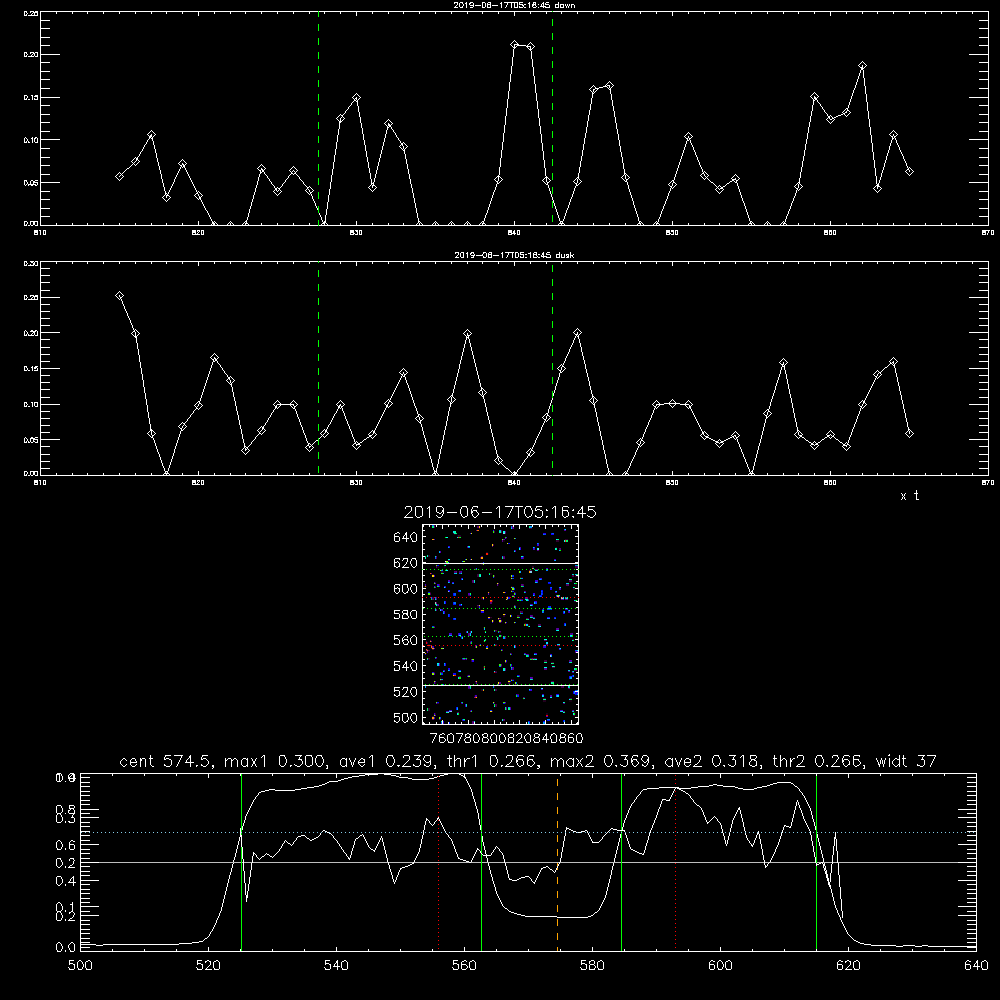This screenshot has width=1000, height=1000.
Task: Click the "840" x-axis label of dawn plot
Action: tap(515, 233)
